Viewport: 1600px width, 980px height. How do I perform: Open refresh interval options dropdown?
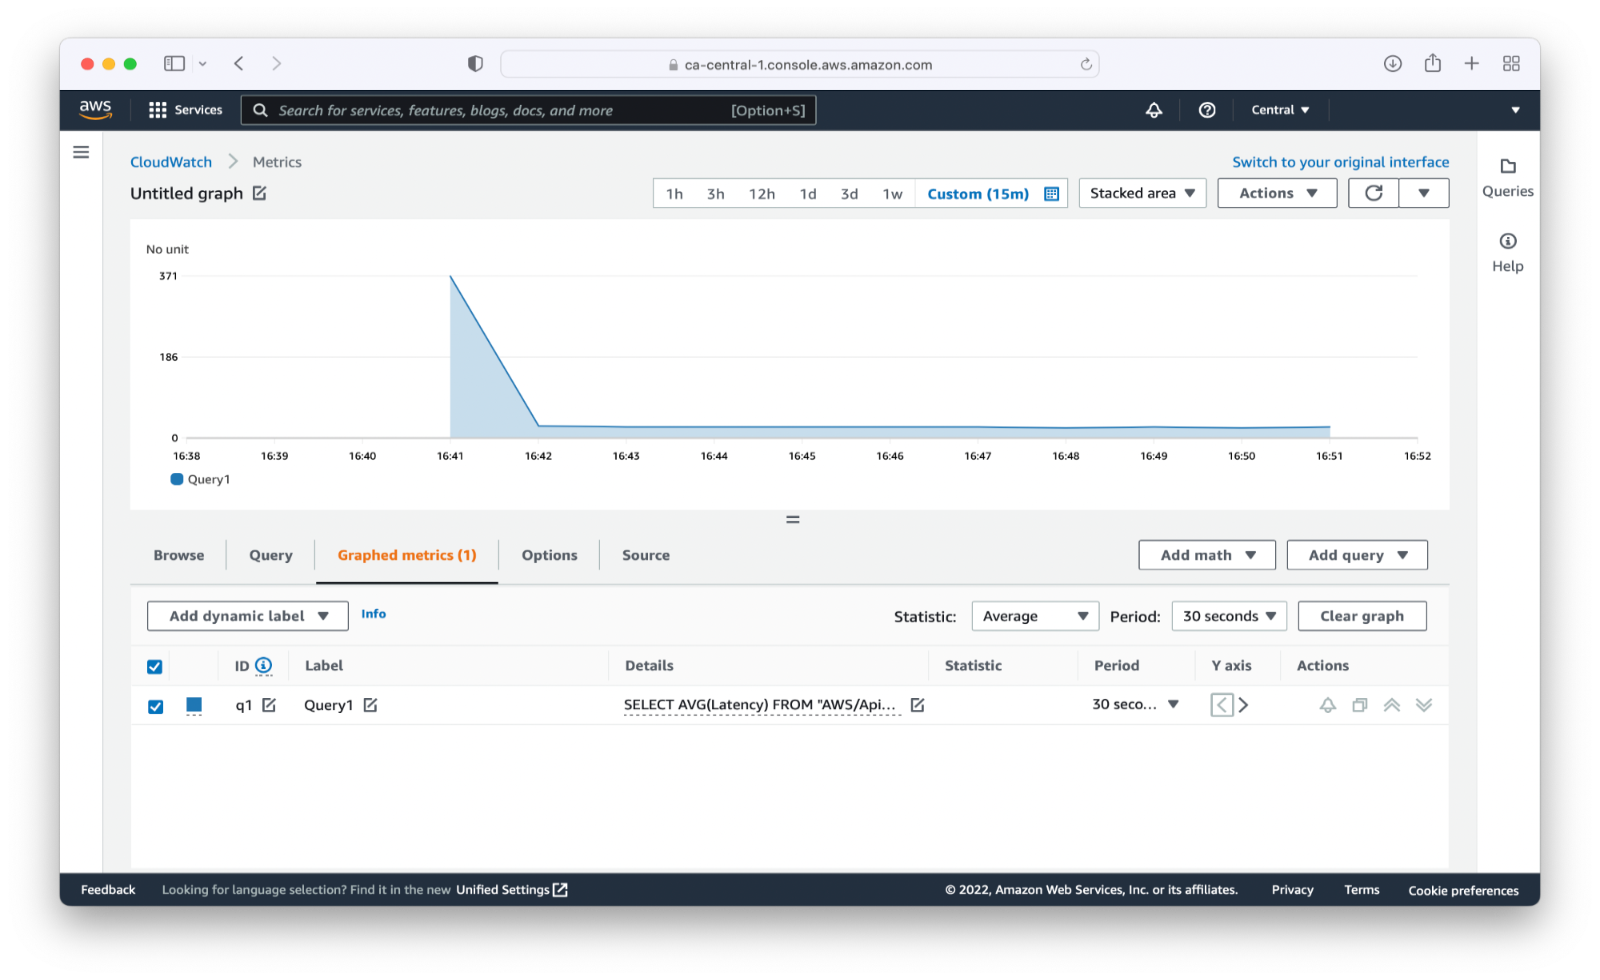1424,193
